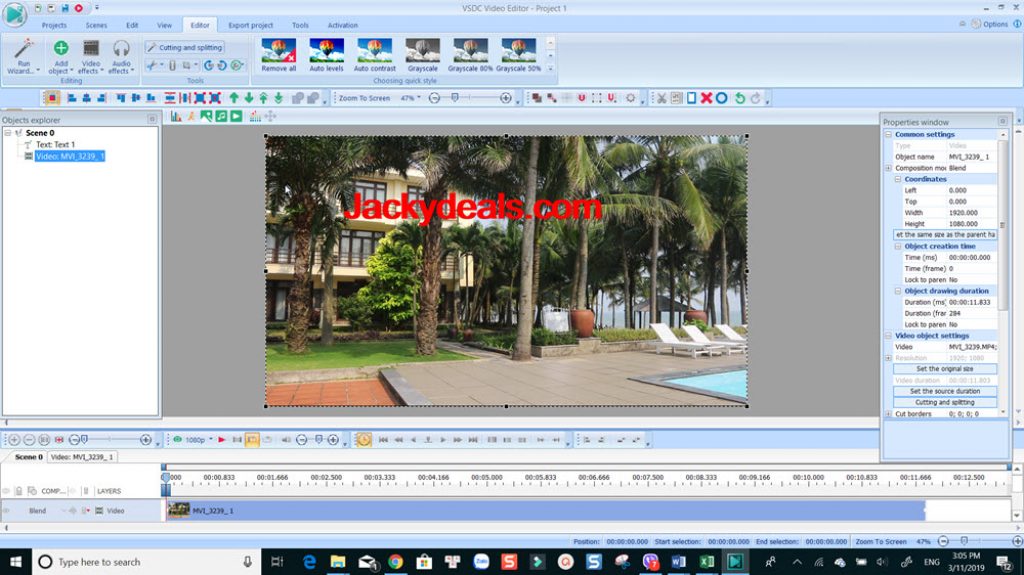Viewport: 1024px width, 575px height.
Task: Apply the Auto levels quick style
Action: [x=327, y=55]
